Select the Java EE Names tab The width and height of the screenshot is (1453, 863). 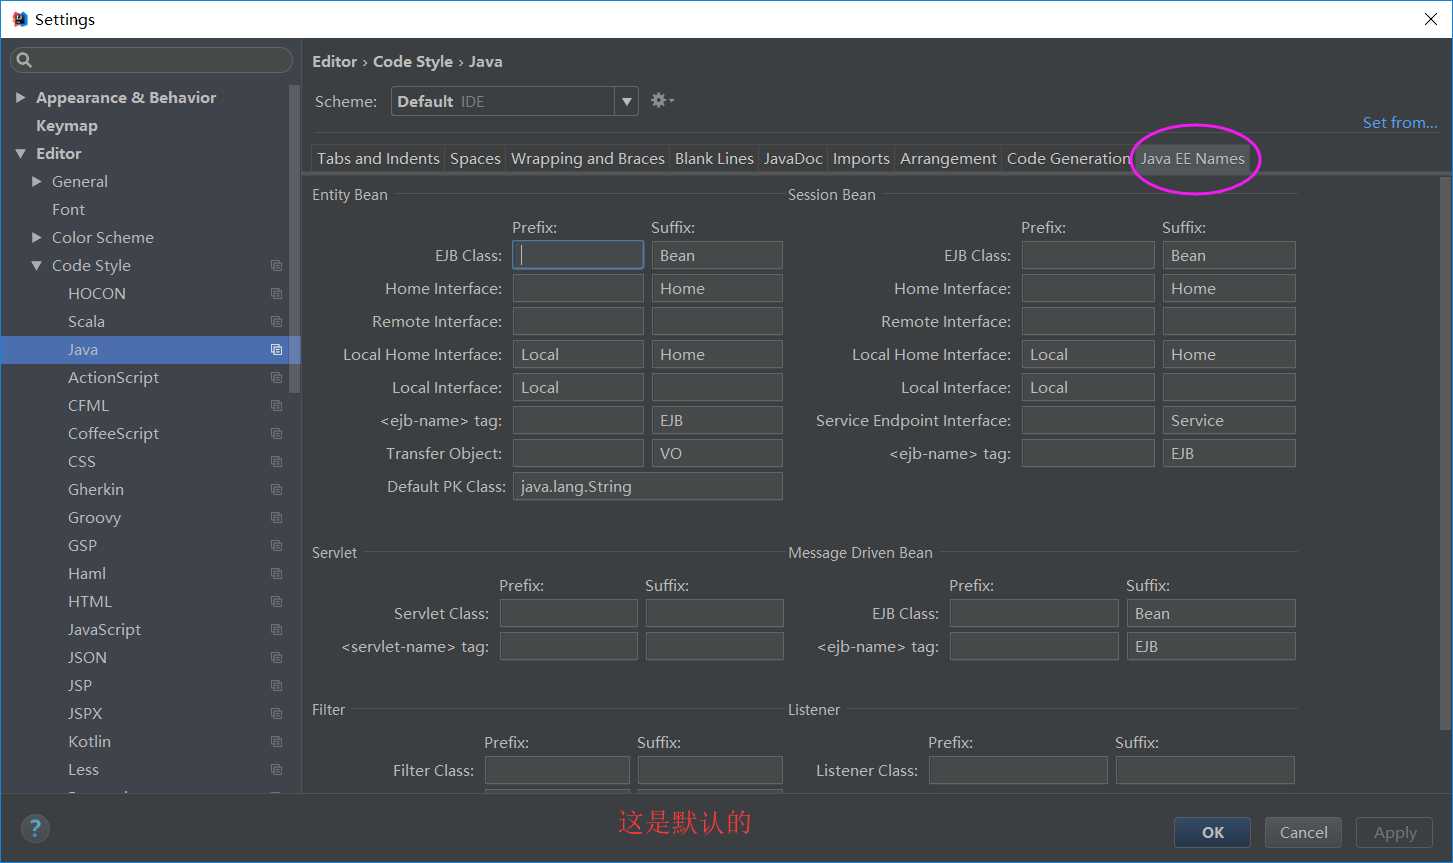(x=1192, y=158)
